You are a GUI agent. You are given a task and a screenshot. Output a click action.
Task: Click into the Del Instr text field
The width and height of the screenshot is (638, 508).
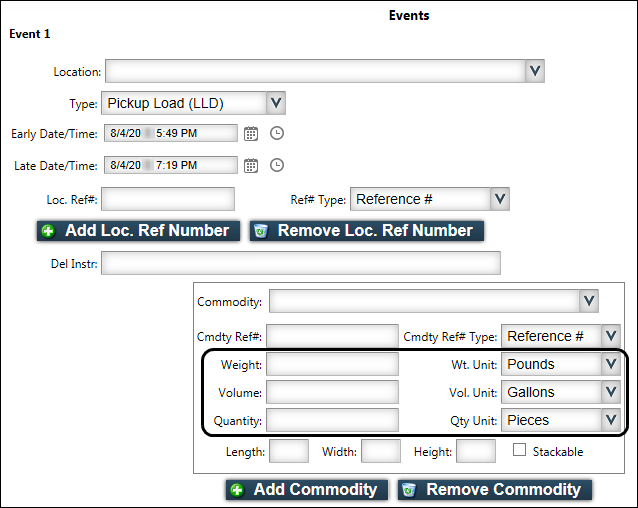coord(300,264)
